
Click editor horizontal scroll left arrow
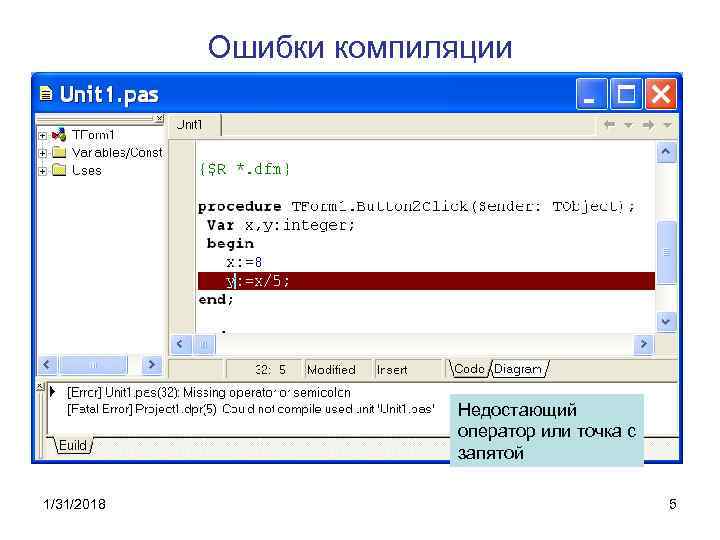[x=180, y=344]
